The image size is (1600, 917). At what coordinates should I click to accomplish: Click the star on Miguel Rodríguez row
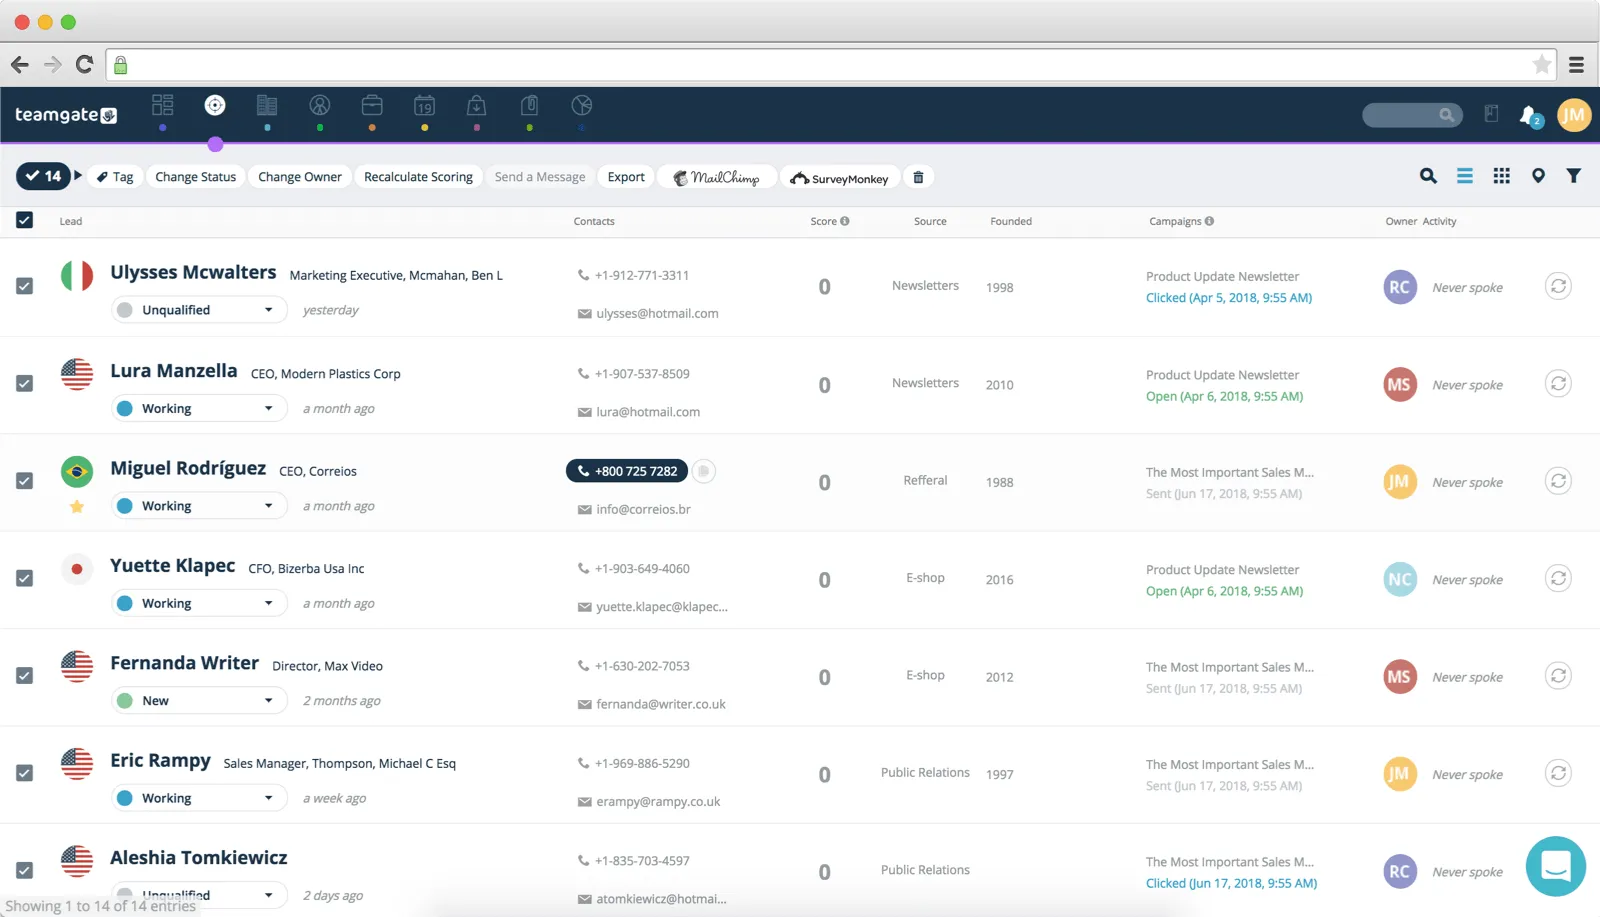pyautogui.click(x=77, y=506)
